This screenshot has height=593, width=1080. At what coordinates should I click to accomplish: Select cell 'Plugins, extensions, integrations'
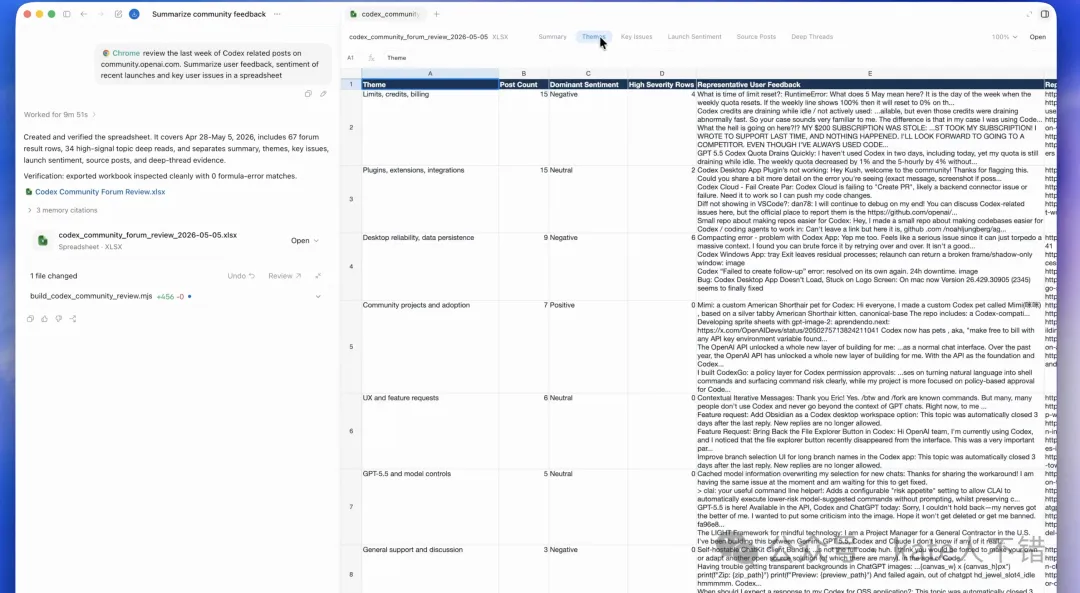click(430, 199)
